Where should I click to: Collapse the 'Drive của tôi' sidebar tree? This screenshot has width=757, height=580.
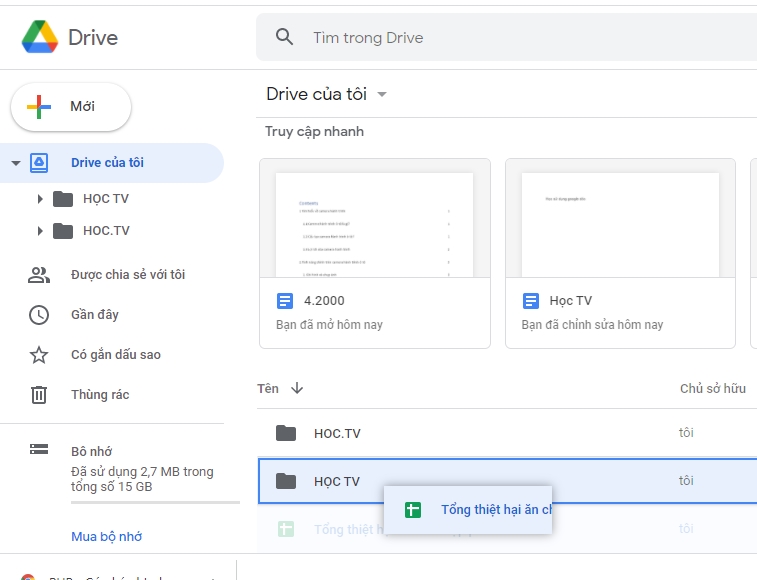16,163
